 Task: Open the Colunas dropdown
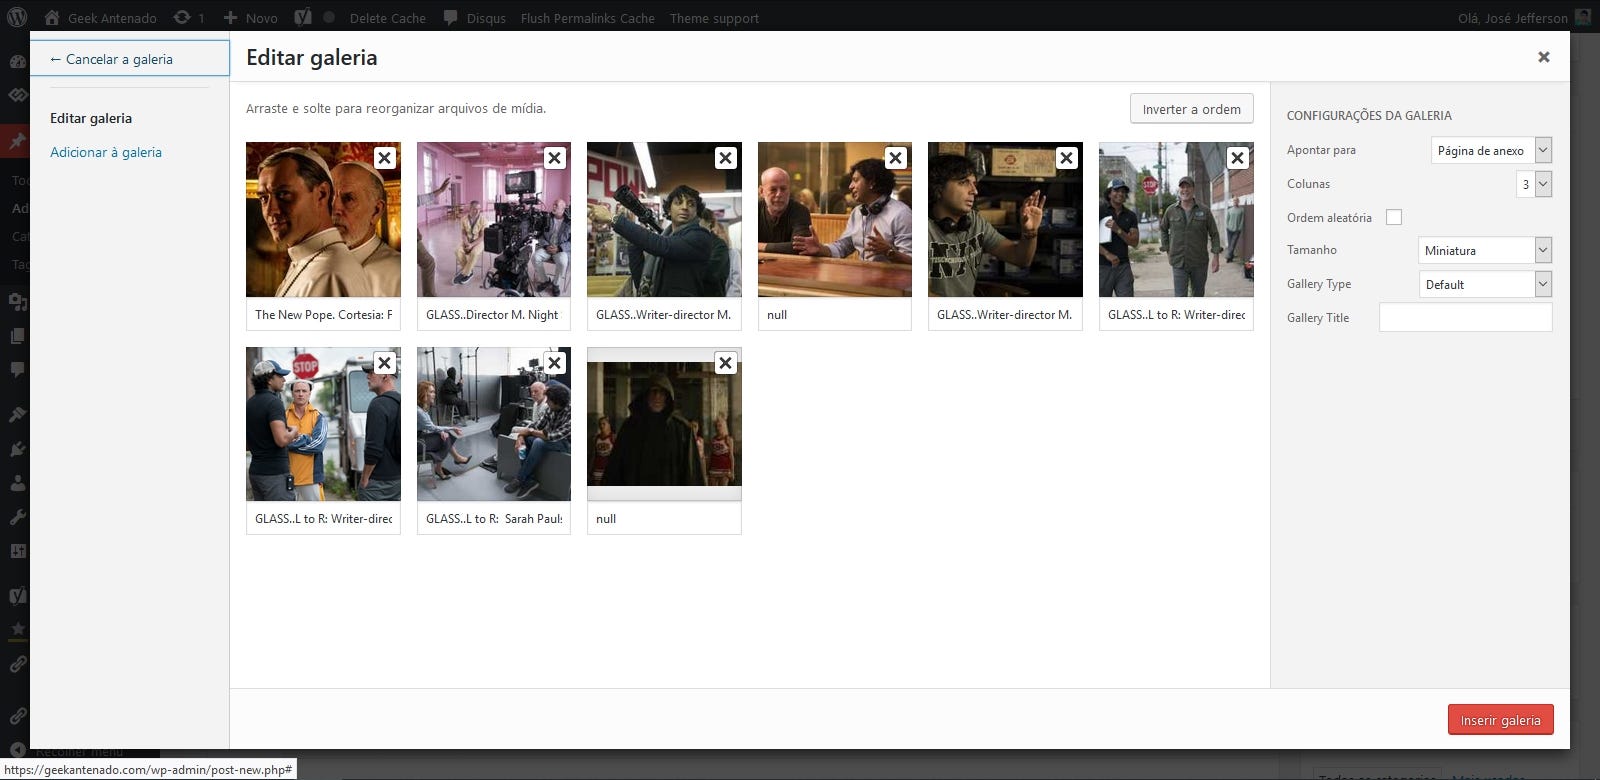[x=1534, y=184]
